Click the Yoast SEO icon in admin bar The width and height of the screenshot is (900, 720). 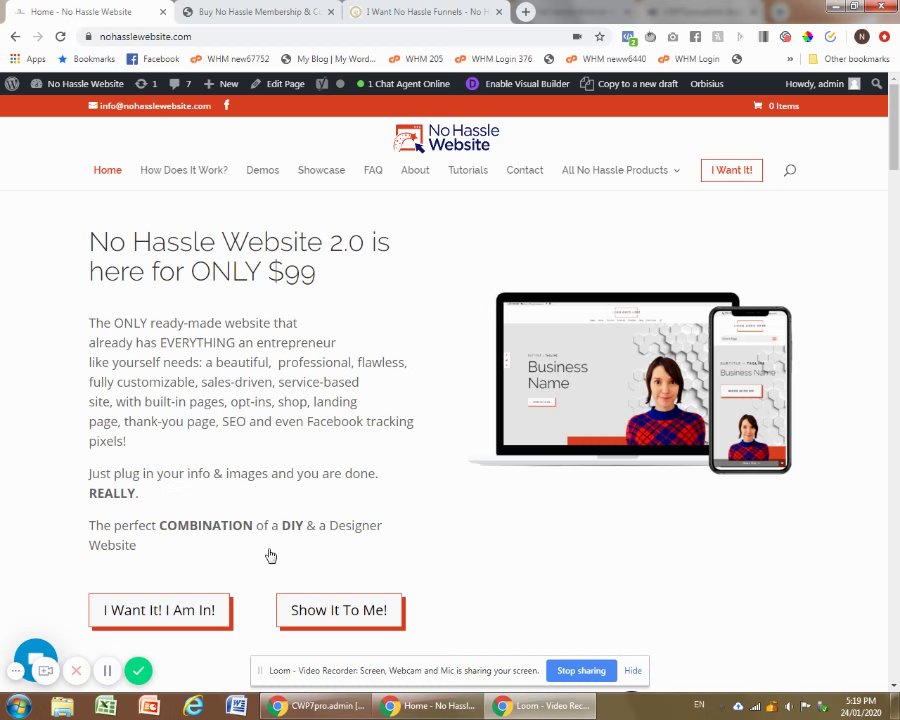[x=322, y=84]
